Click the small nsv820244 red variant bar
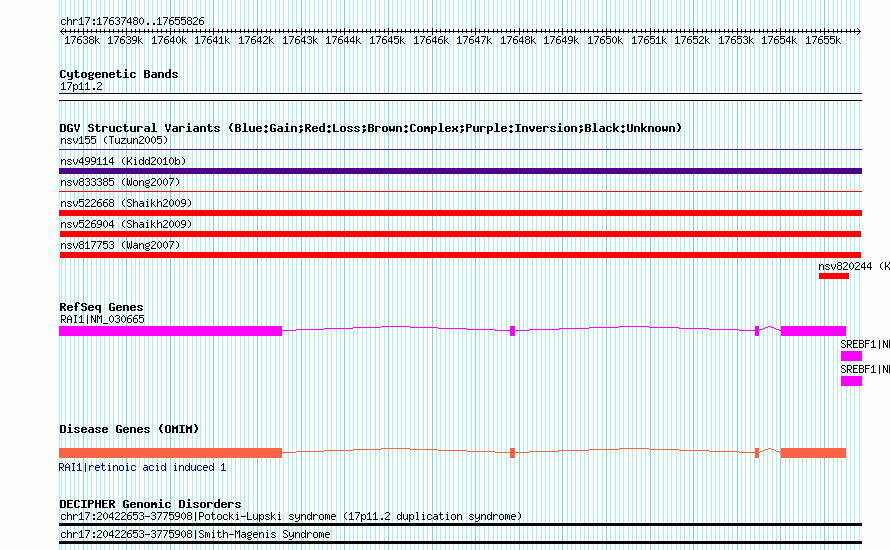This screenshot has height=550, width=890. [x=834, y=276]
